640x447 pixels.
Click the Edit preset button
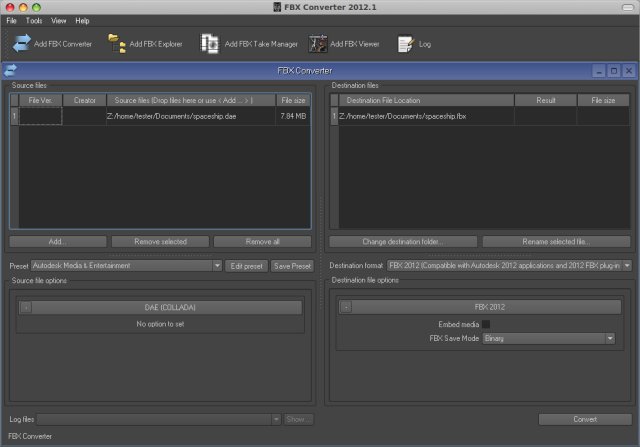[247, 266]
